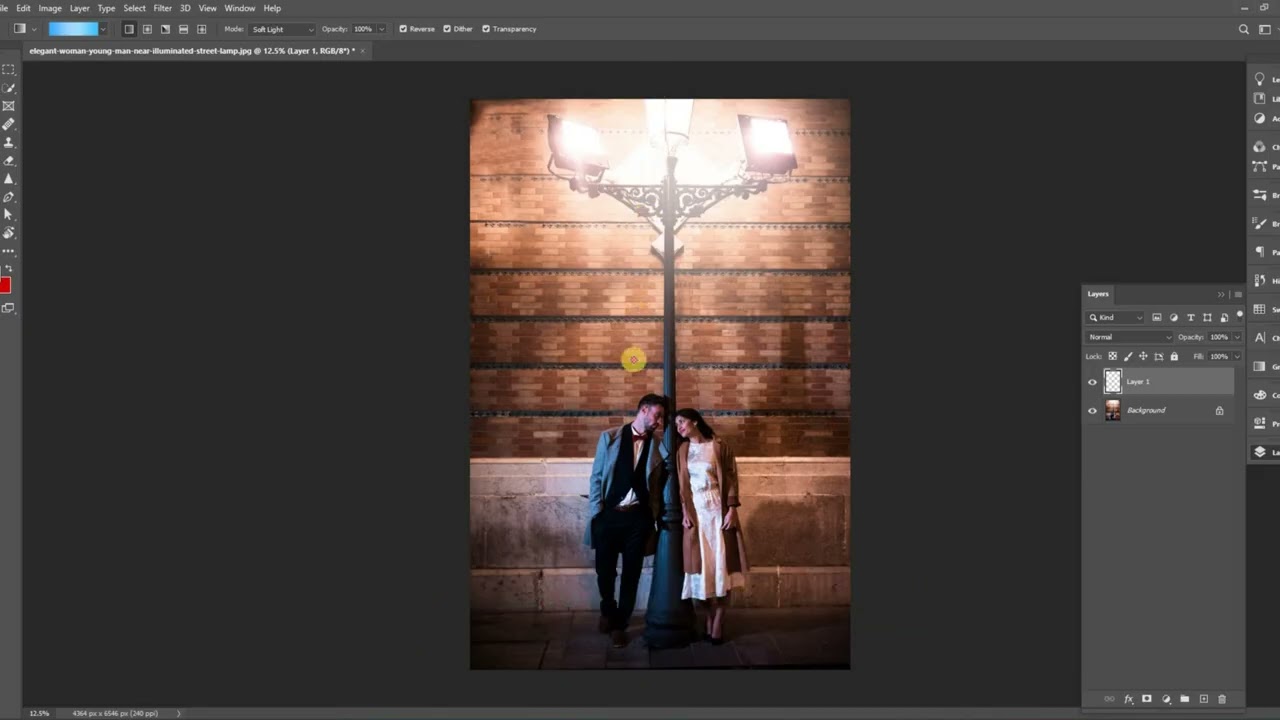Choose Reflected Gradient type
1280x720 pixels.
(183, 29)
